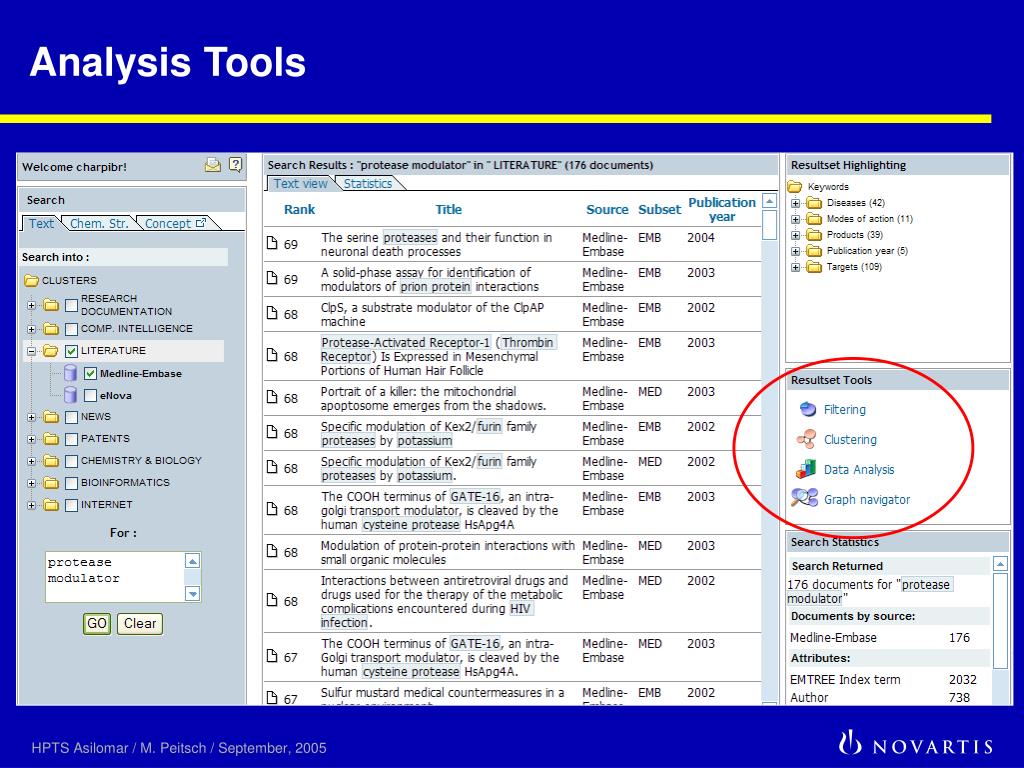This screenshot has width=1024, height=768.
Task: Expand the RESEARCH DOCUMENTATION tree node
Action: 31,305
